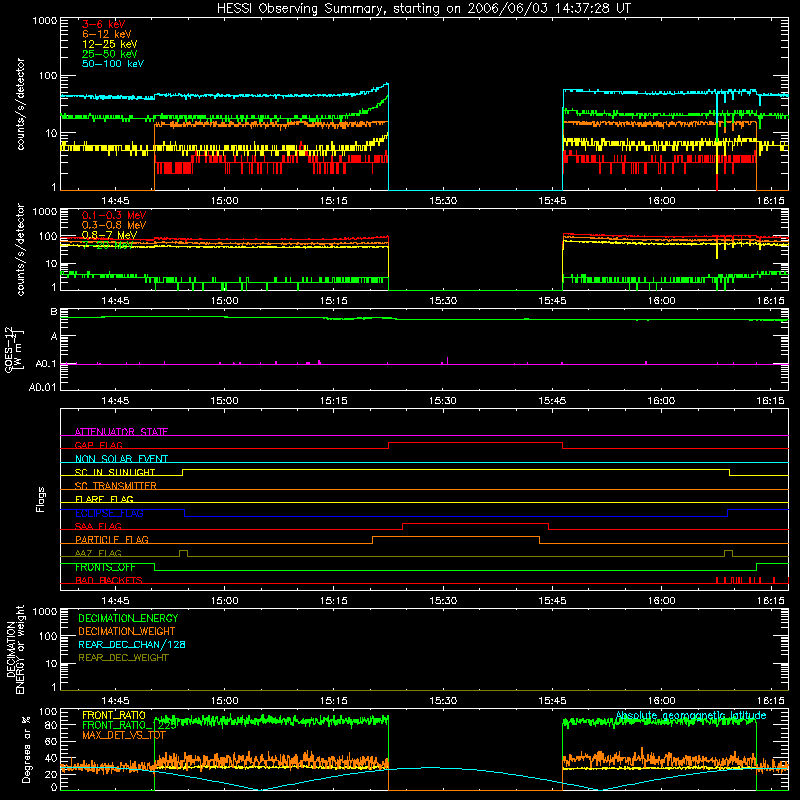Select the green FRONT_RATIO_1225 legend label
The width and height of the screenshot is (800, 800).
click(129, 725)
